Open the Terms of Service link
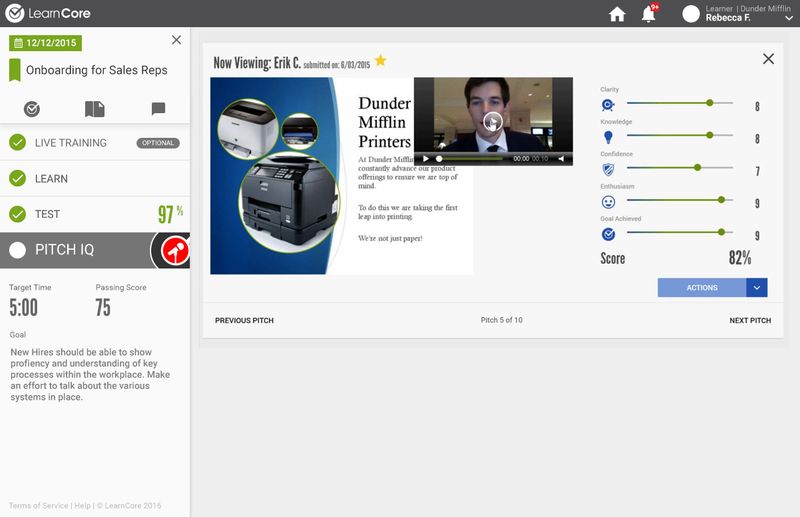The height and width of the screenshot is (517, 800). pos(38,506)
